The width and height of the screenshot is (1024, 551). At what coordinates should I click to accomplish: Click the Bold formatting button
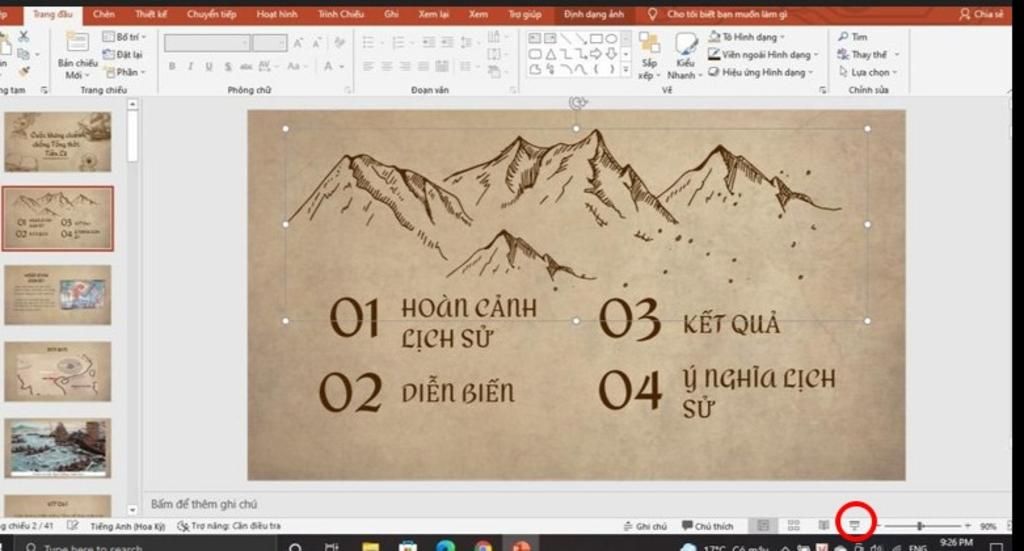[x=172, y=66]
